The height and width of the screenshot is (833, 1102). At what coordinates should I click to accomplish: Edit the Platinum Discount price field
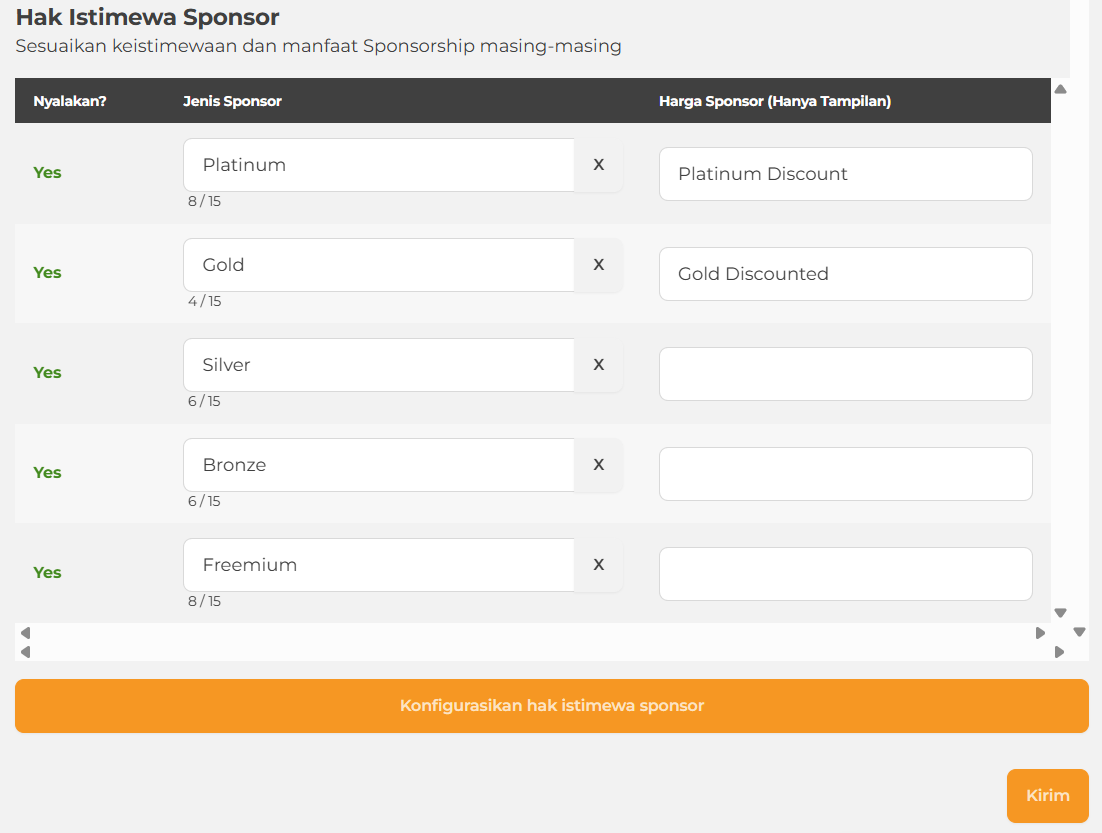pos(845,174)
